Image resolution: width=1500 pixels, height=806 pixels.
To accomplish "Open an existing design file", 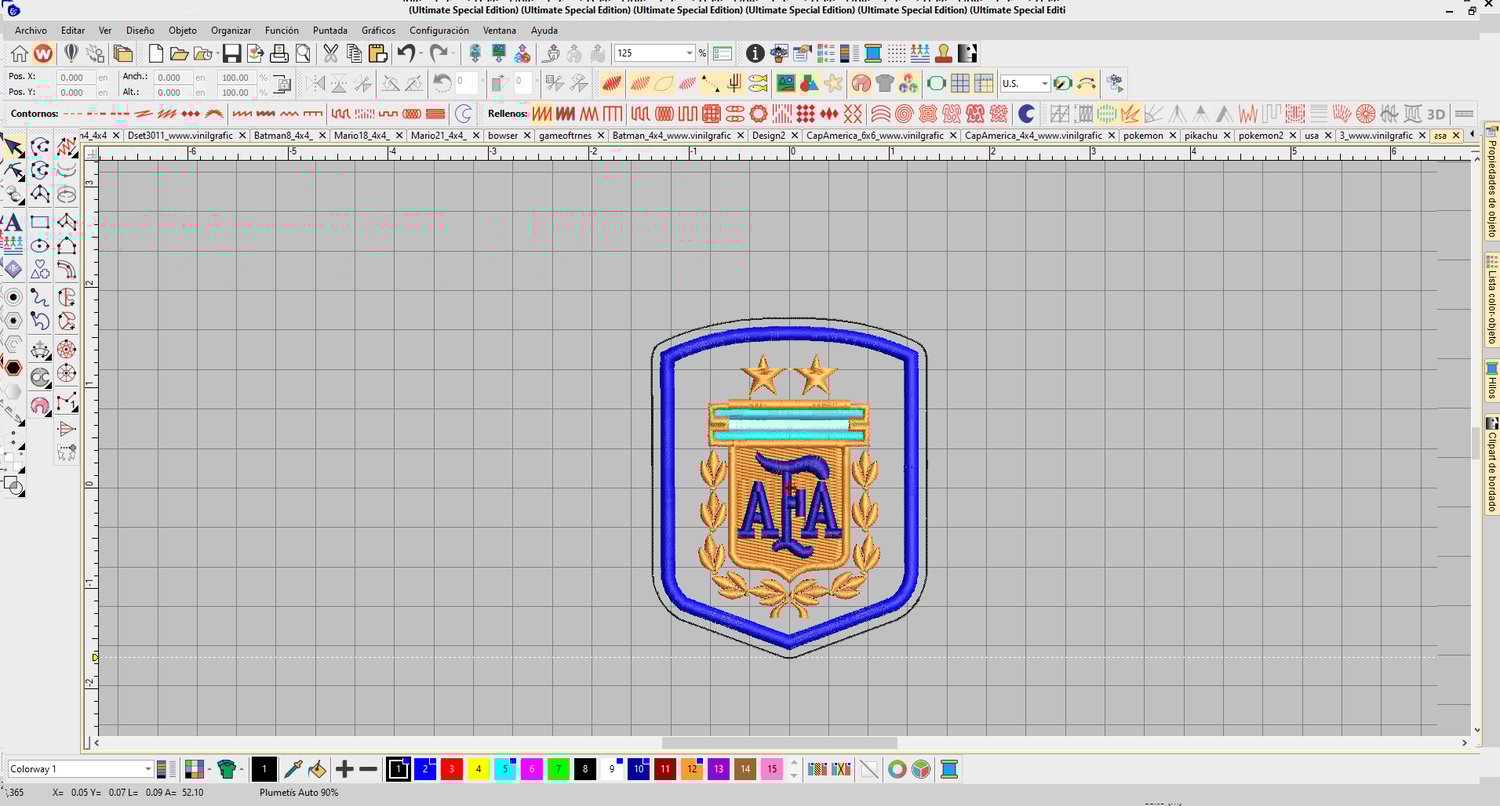I will pyautogui.click(x=178, y=53).
